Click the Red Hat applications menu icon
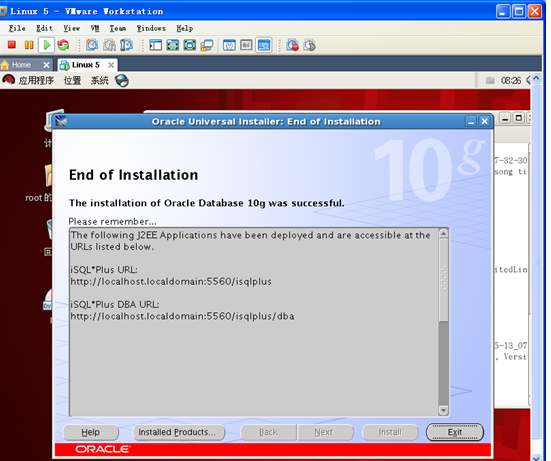Screen dimensions: 551x461 8,80
